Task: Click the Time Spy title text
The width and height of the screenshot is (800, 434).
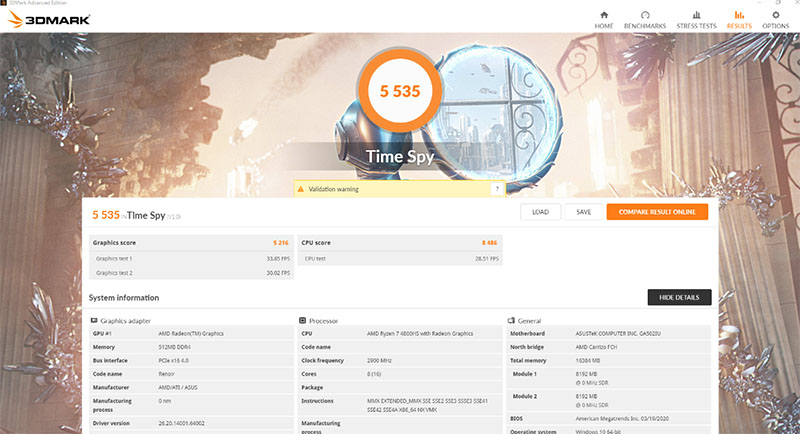Action: click(x=400, y=157)
